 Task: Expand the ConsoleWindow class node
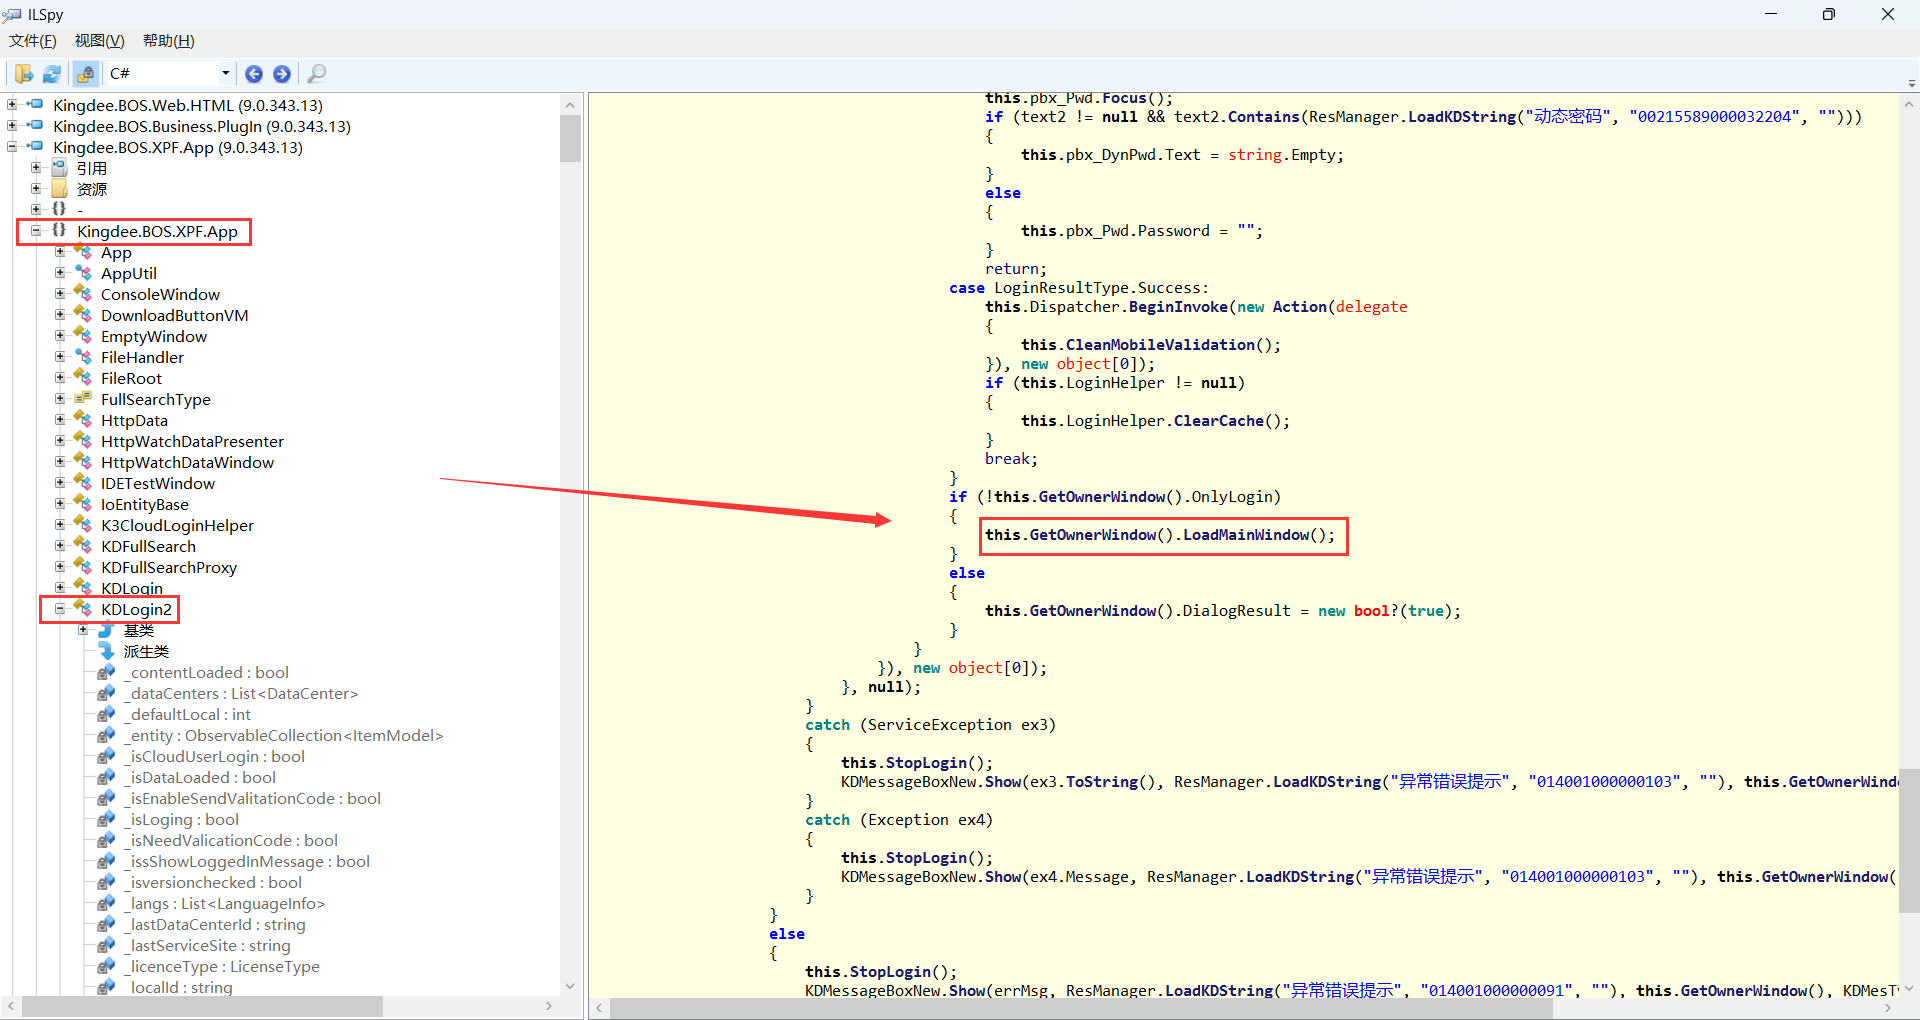click(x=60, y=293)
